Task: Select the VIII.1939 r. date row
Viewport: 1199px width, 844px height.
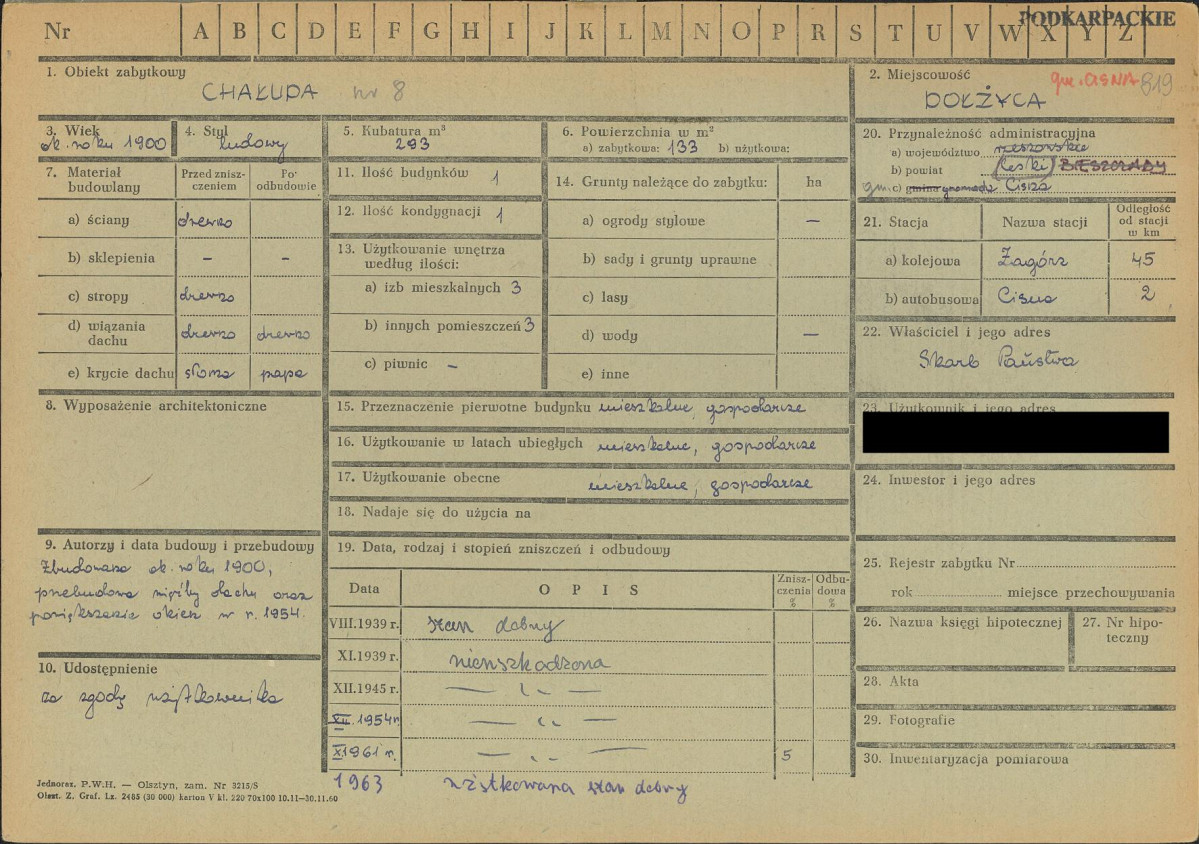Action: point(364,624)
